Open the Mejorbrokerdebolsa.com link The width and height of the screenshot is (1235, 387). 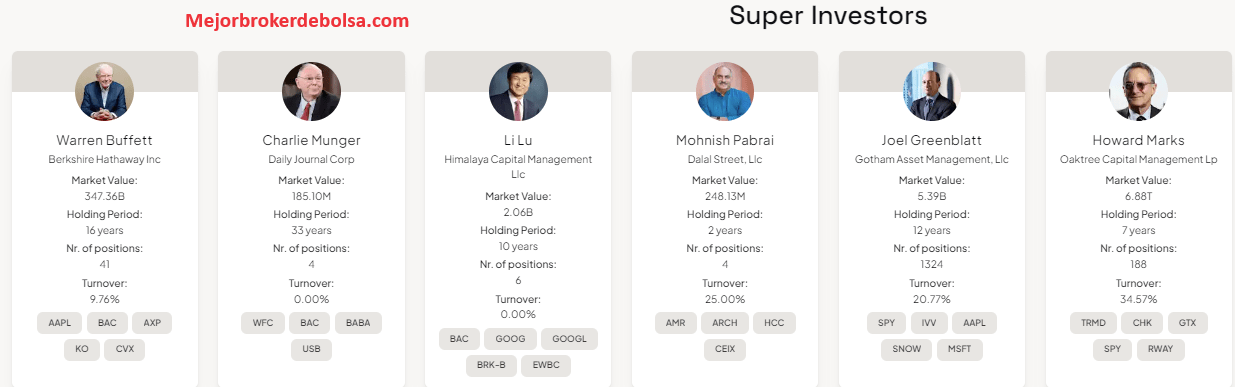[297, 19]
